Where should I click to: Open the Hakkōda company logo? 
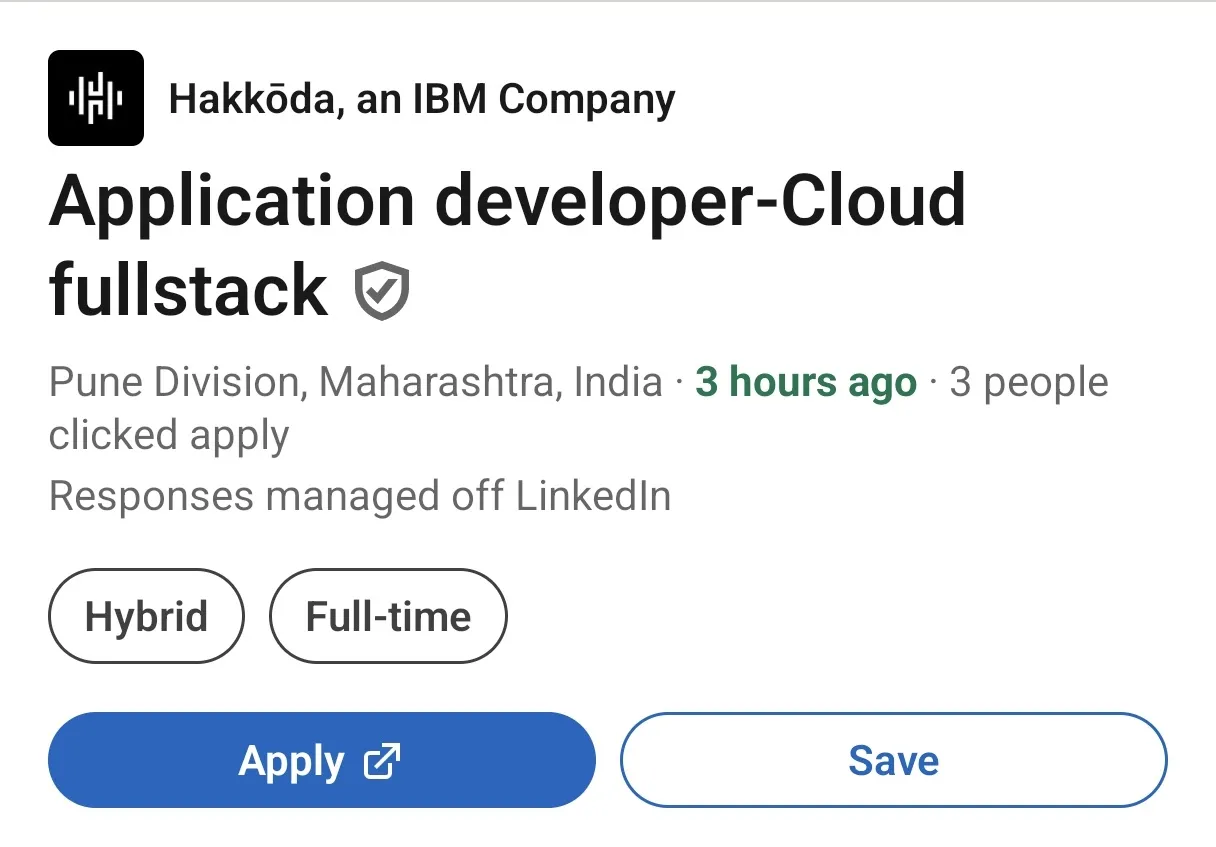(96, 98)
